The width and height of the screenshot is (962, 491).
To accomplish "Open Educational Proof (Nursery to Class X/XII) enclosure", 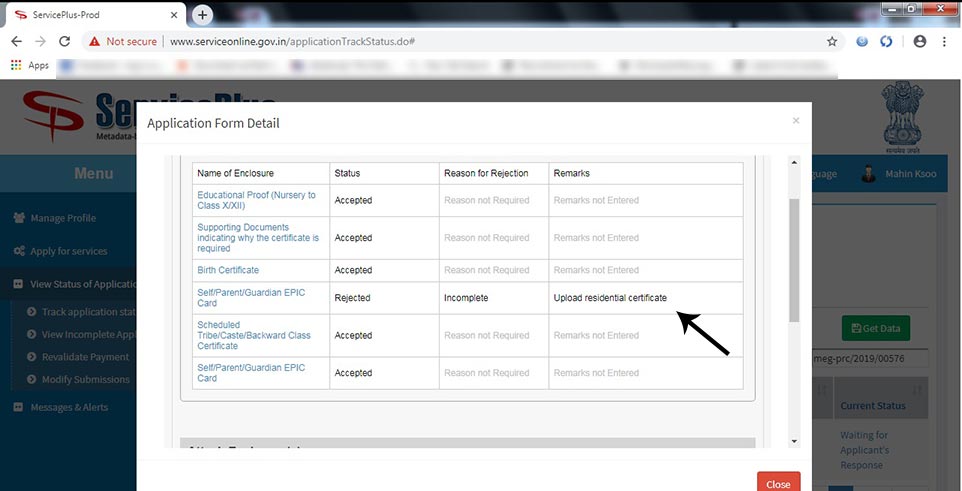I will 256,200.
